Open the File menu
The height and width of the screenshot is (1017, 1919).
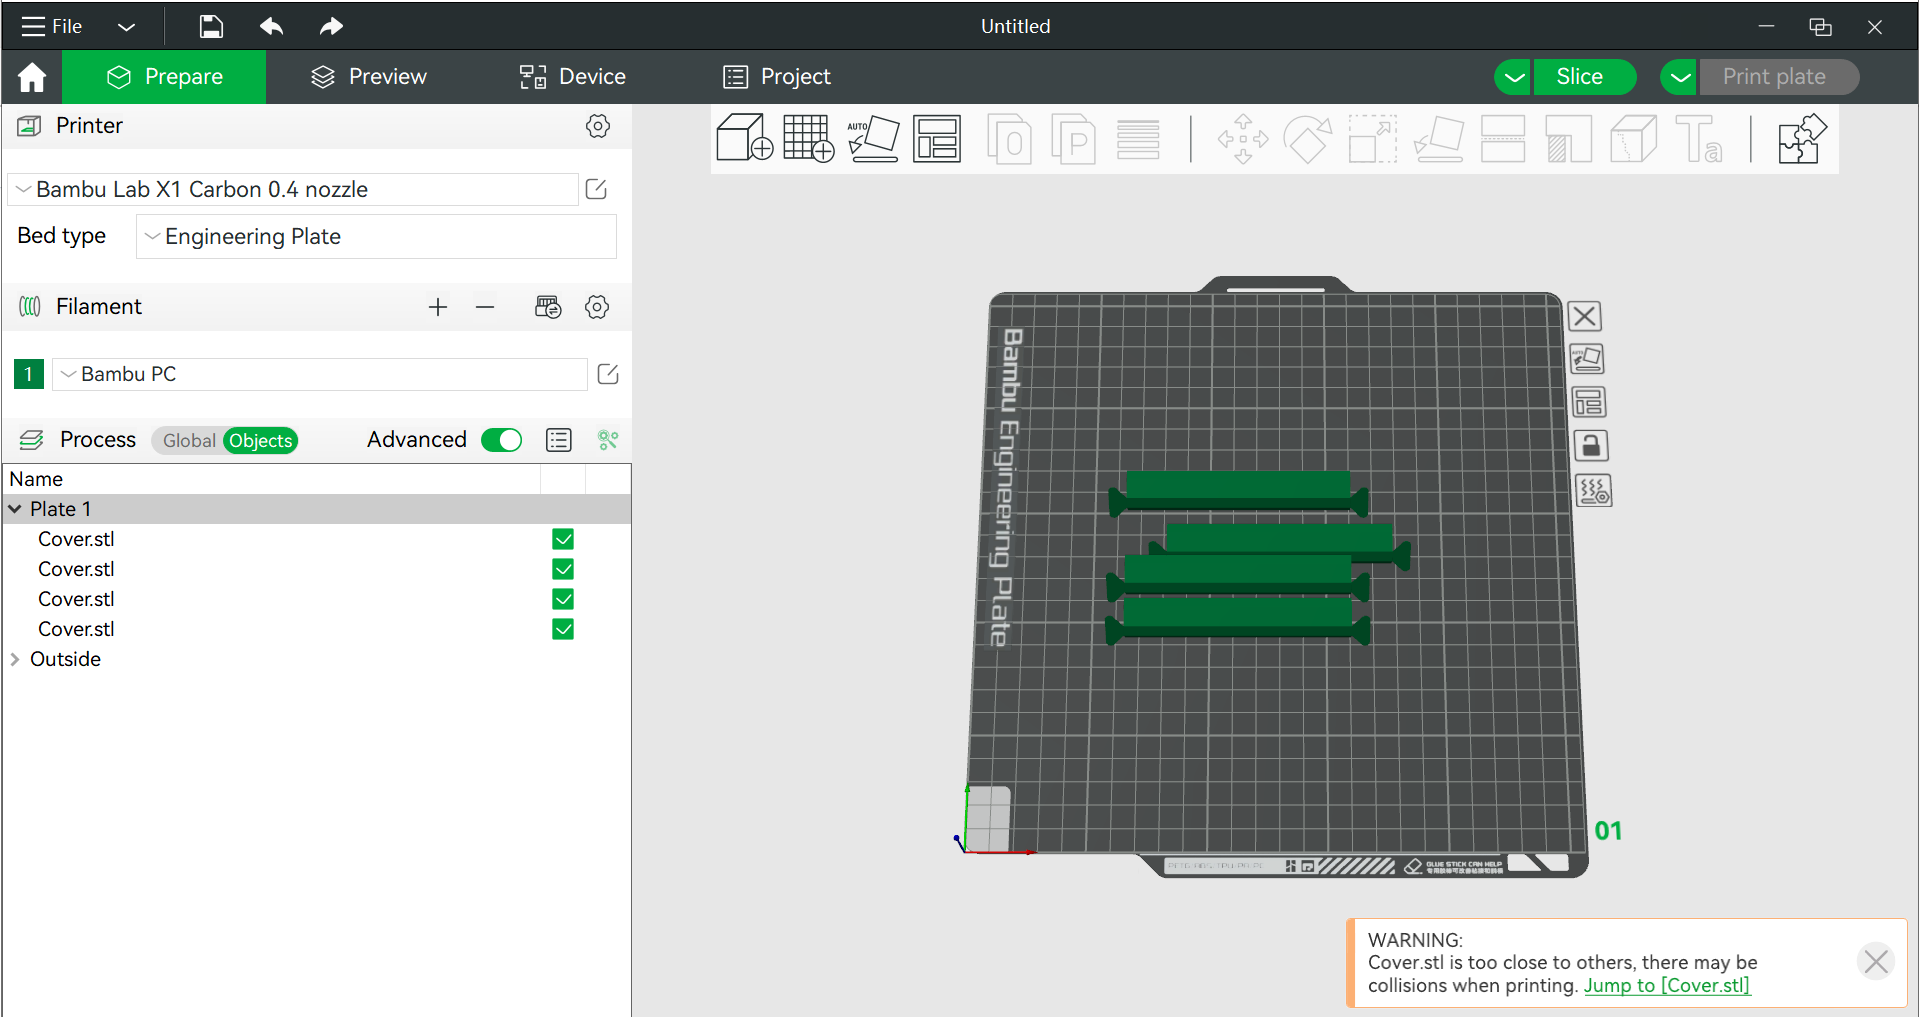(x=50, y=26)
